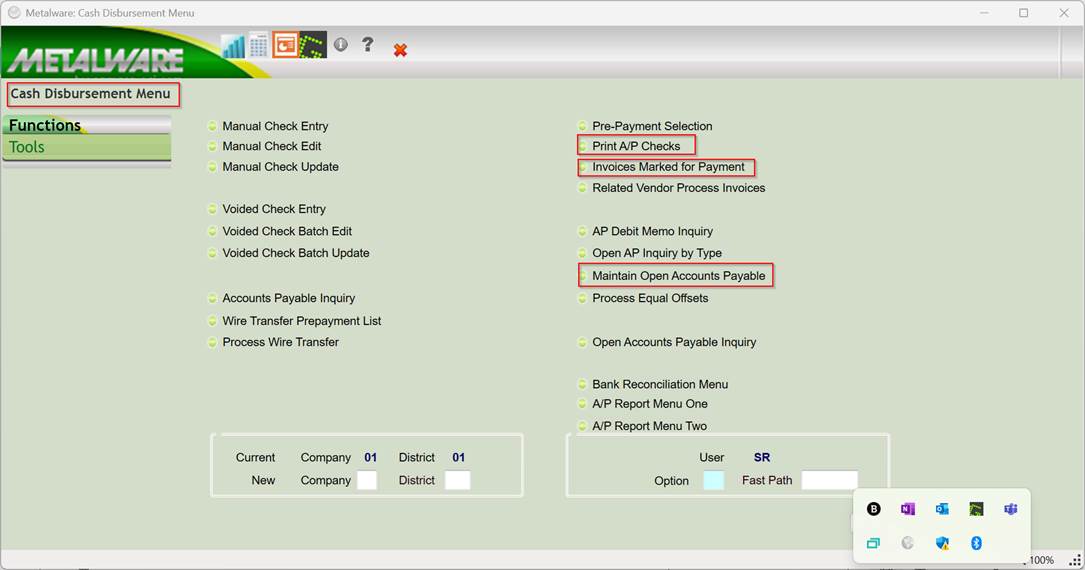Open Wire Transfer Prepayment List
This screenshot has height=570, width=1085.
click(302, 321)
